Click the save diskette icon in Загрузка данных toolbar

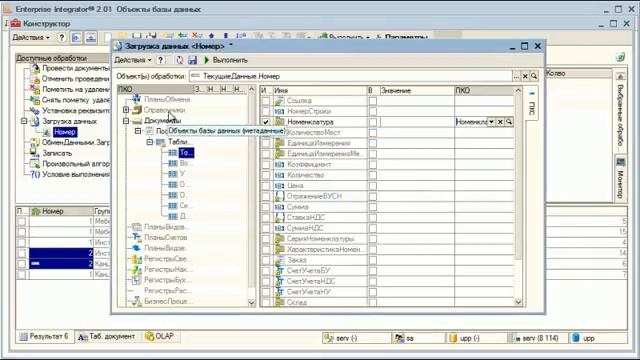pos(193,60)
